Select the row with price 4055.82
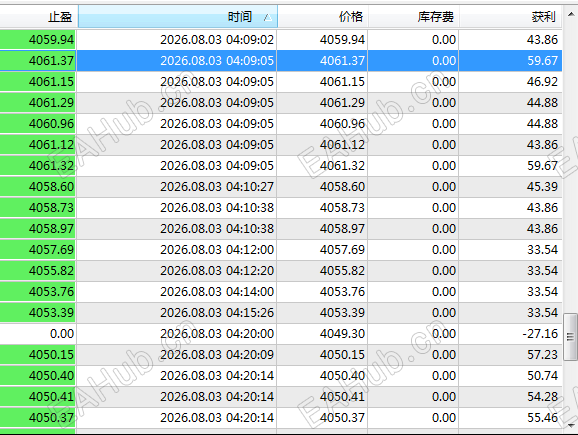This screenshot has height=435, width=578. coord(281,271)
